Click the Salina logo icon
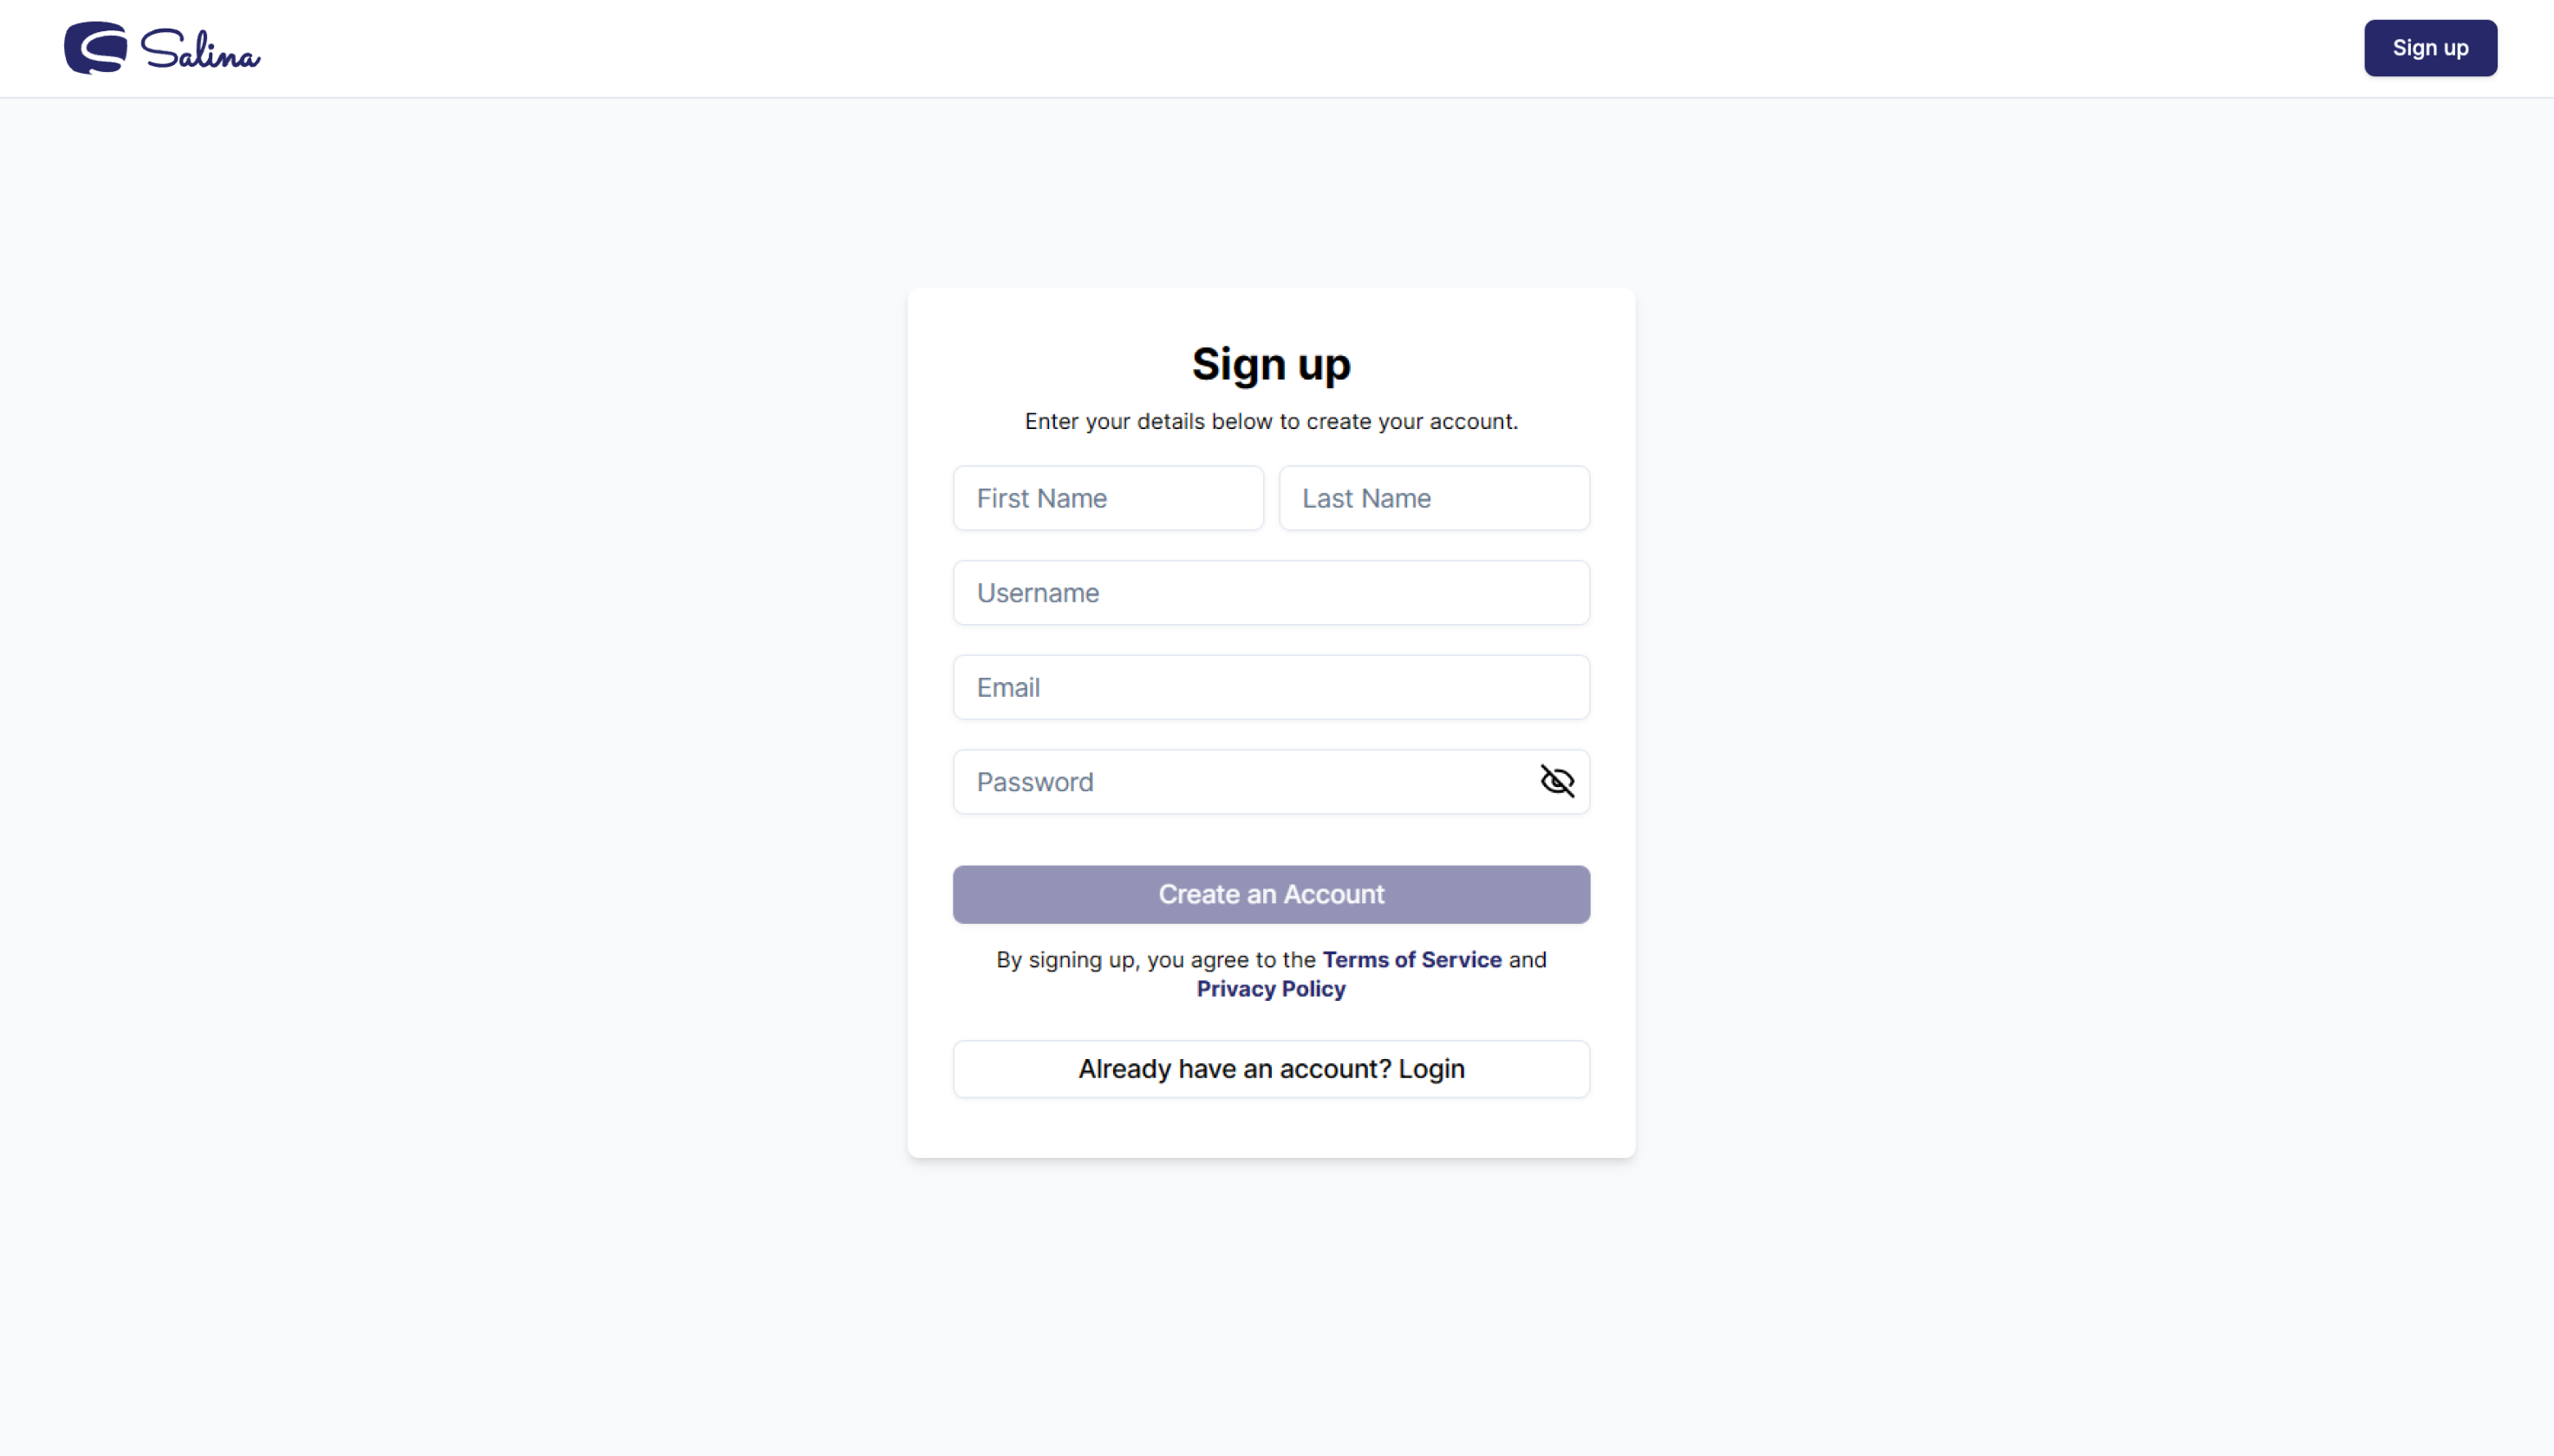 (x=96, y=48)
